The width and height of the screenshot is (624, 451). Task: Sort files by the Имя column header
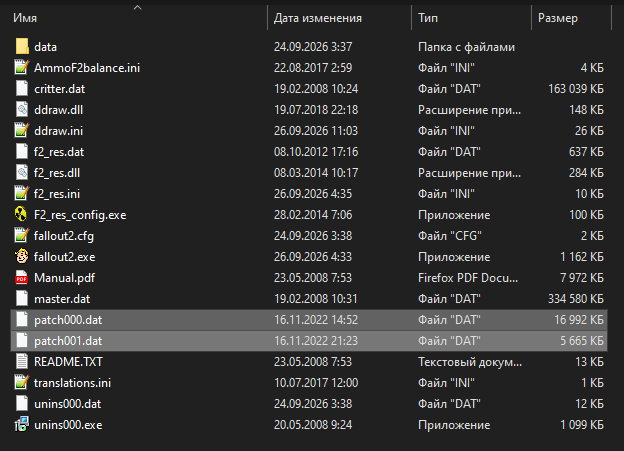click(x=25, y=18)
